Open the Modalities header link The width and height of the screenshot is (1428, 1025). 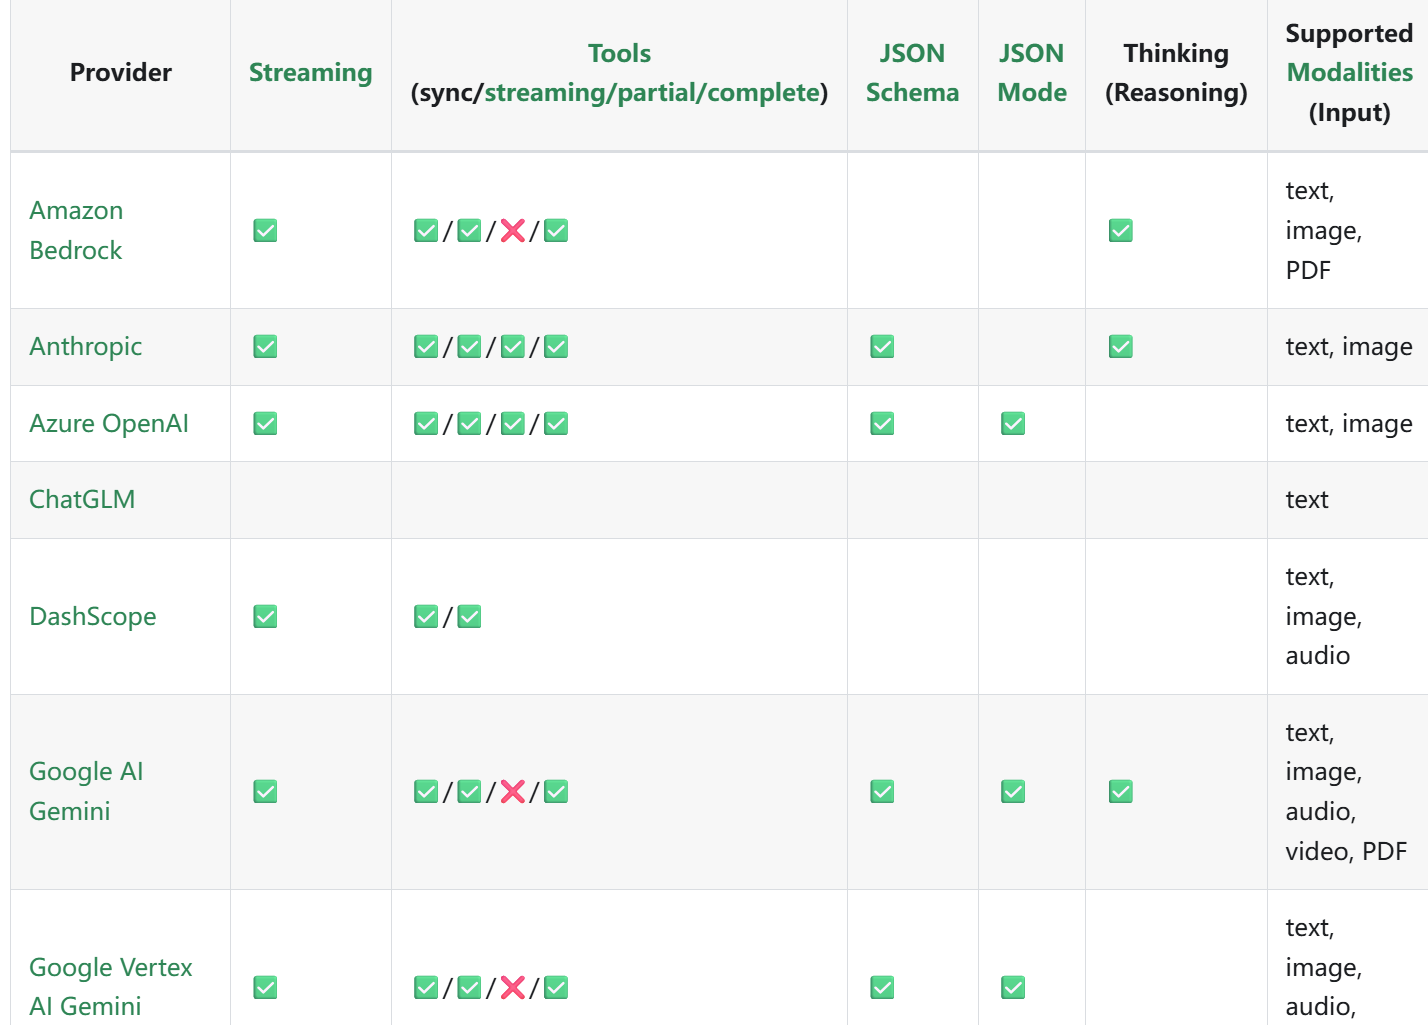click(x=1349, y=73)
